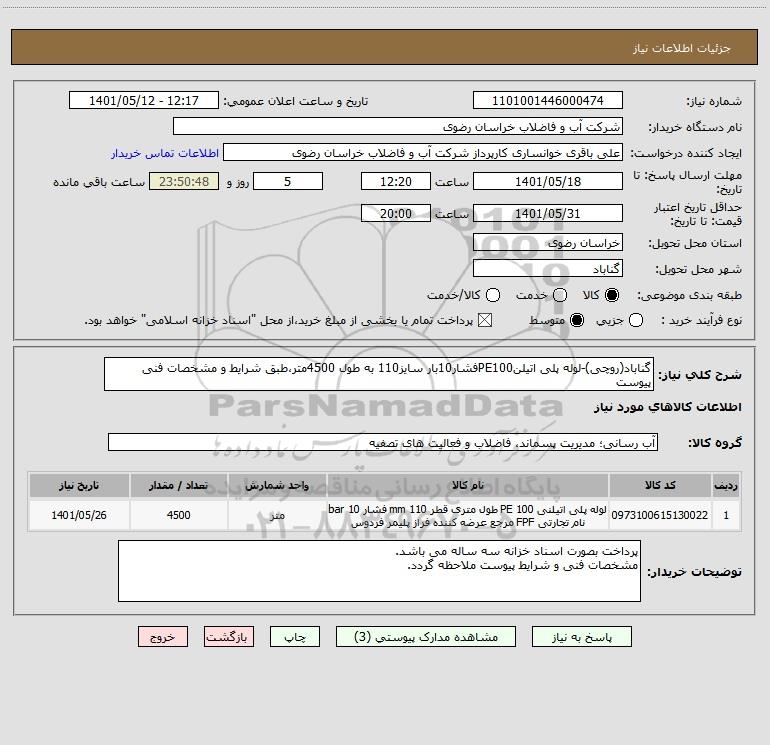Click the گروه کالا field

click(x=383, y=442)
